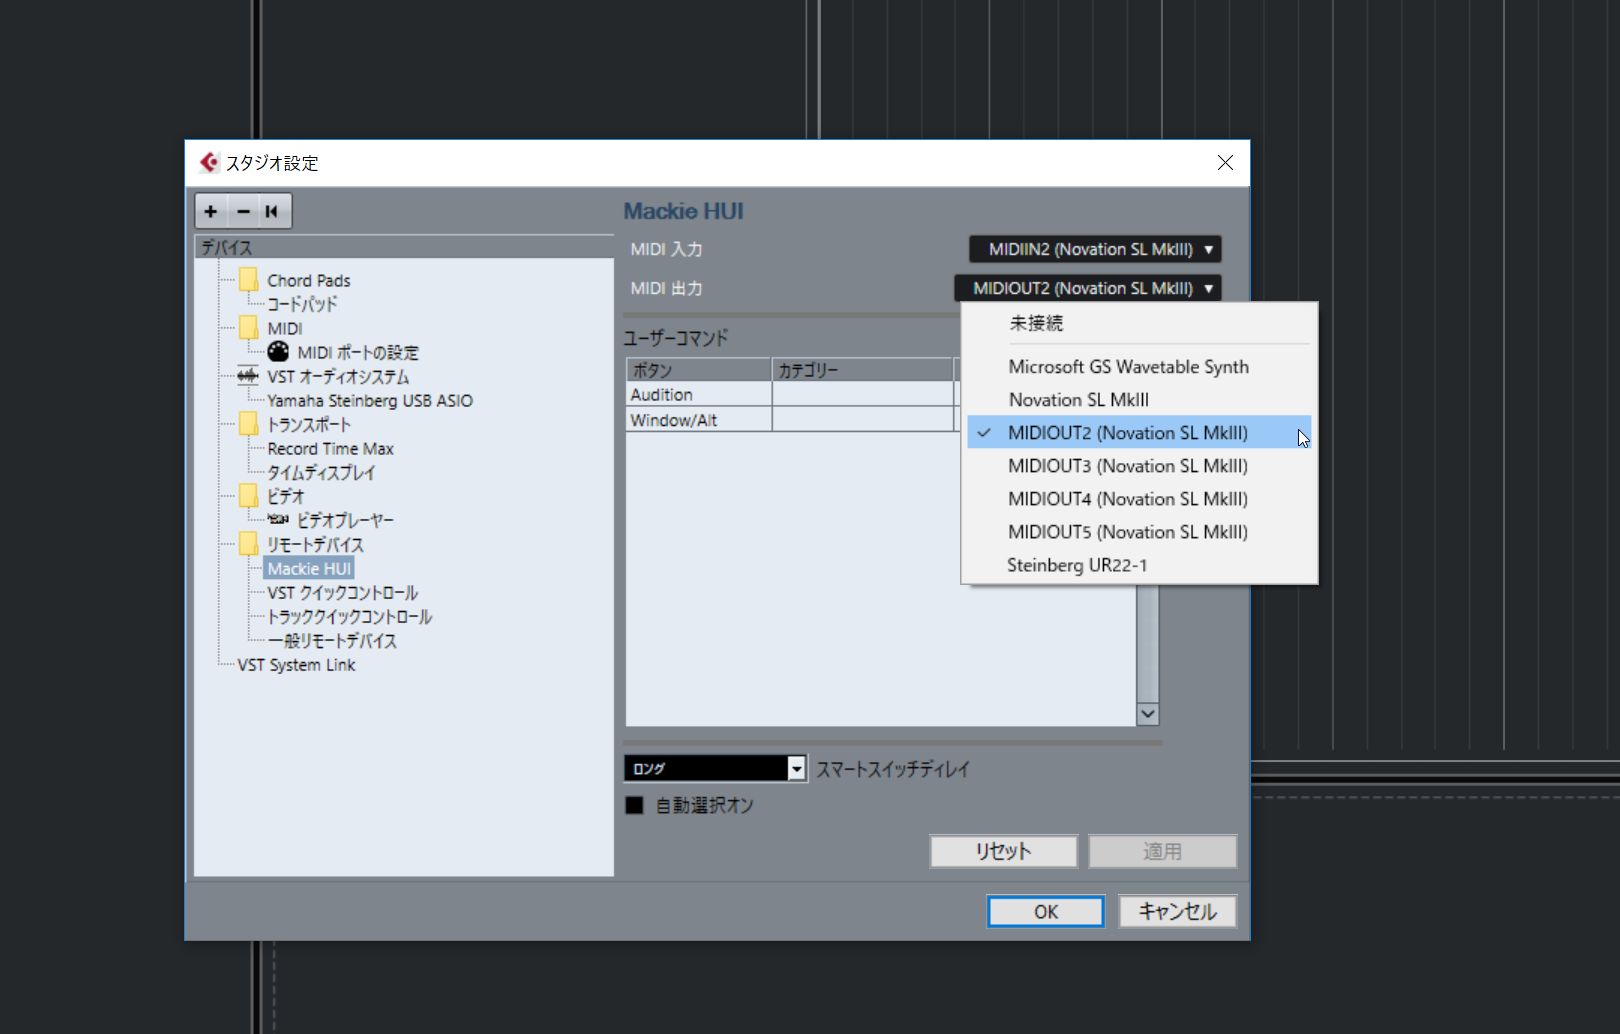The width and height of the screenshot is (1620, 1034).
Task: Click the VST audio system waveform icon
Action: click(x=248, y=376)
